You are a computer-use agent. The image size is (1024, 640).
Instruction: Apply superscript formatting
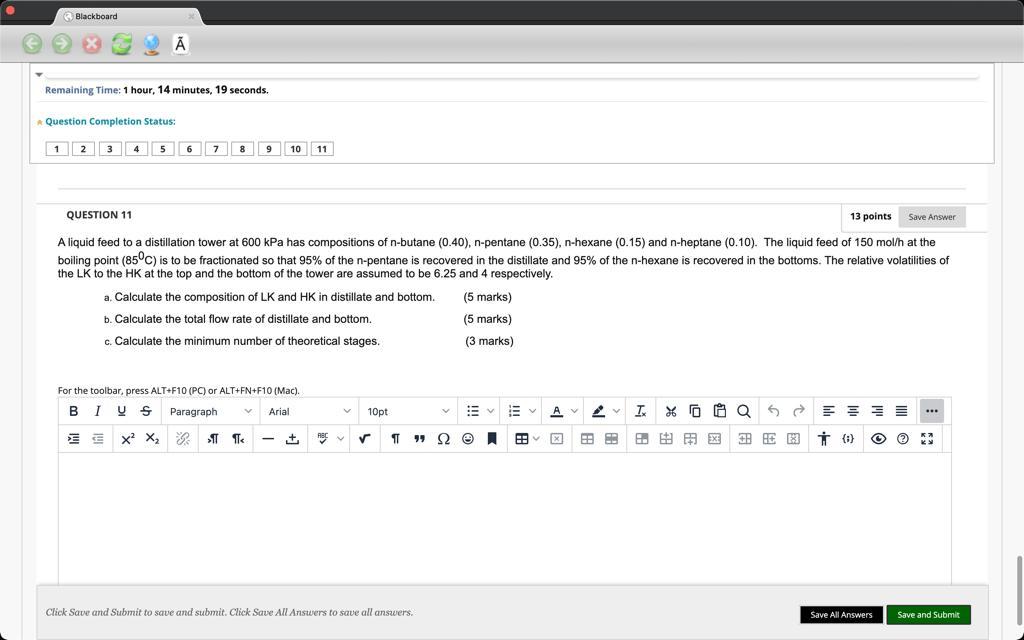[128, 438]
